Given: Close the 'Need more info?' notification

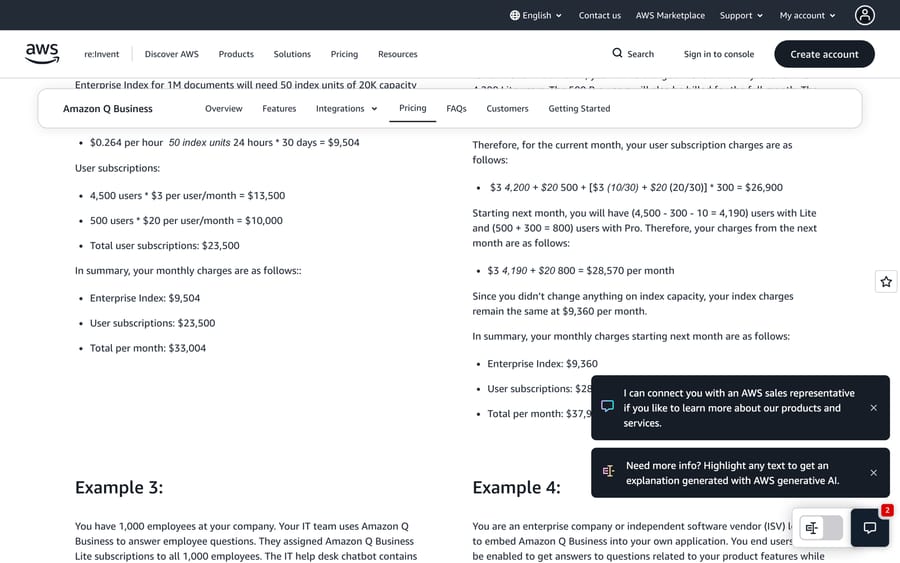Looking at the screenshot, I should coord(874,473).
